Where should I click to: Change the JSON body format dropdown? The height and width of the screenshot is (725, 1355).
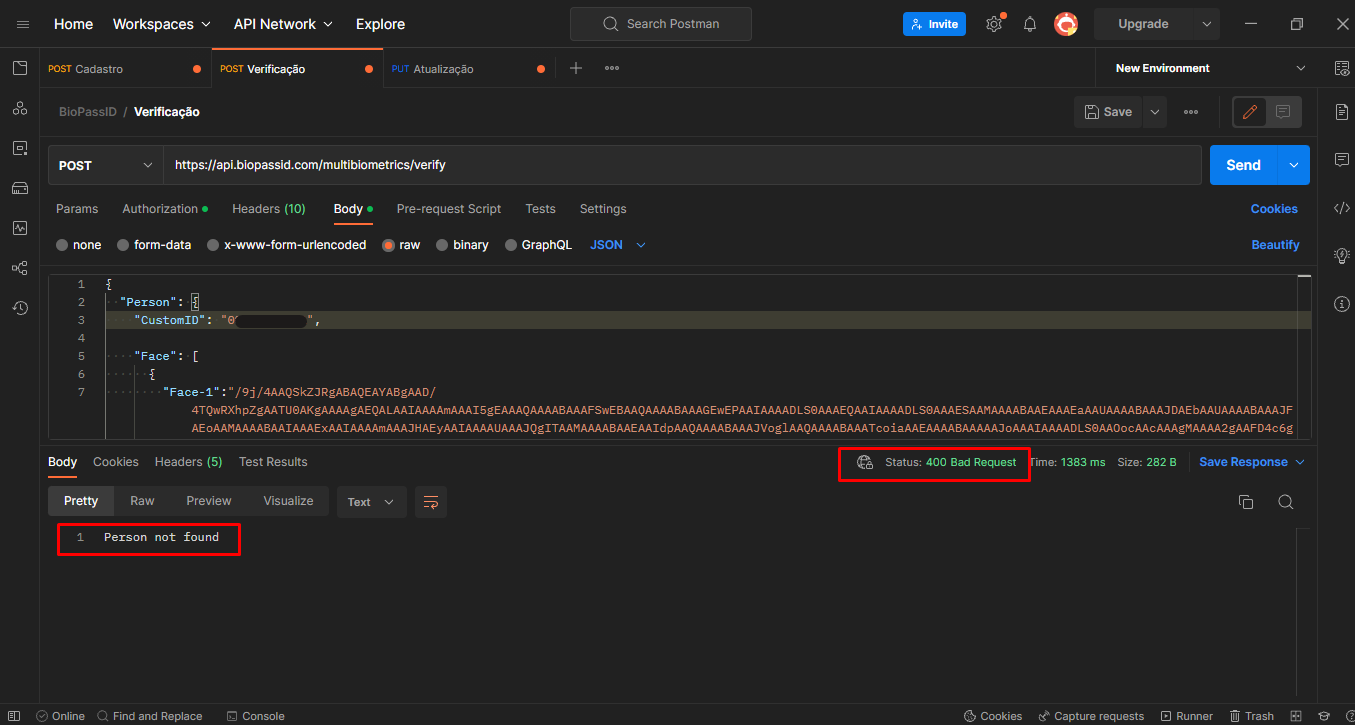coord(618,245)
